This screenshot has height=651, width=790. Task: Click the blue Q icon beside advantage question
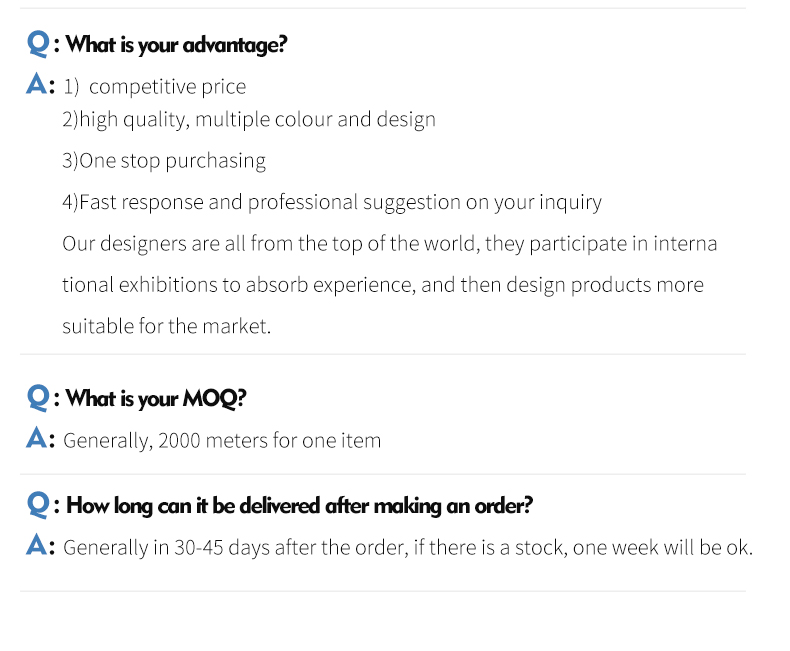[x=38, y=44]
